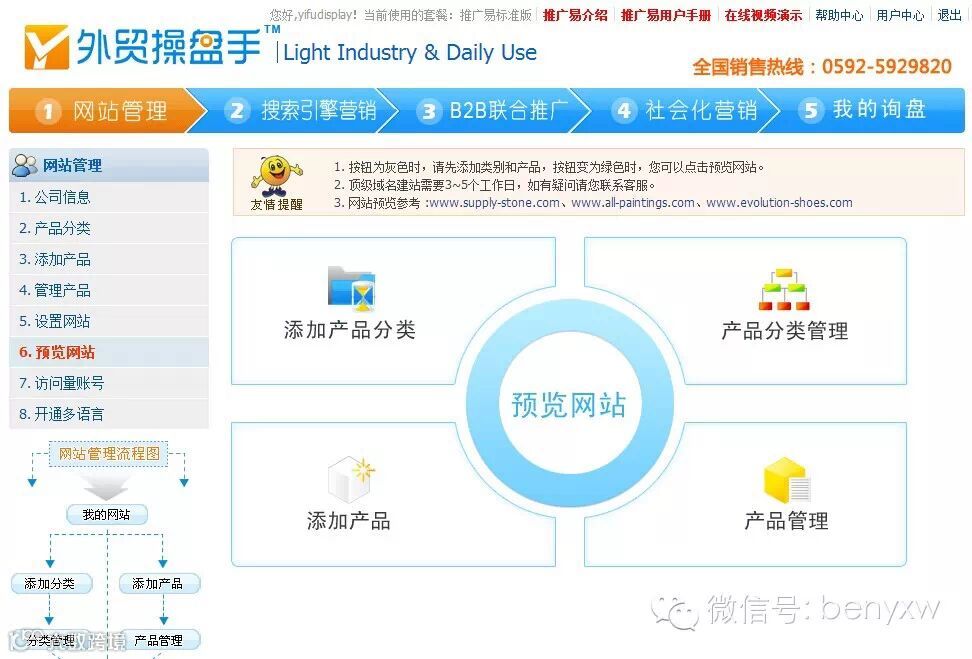Open the 推广易用户手册 link
This screenshot has height=659, width=972.
tap(666, 15)
